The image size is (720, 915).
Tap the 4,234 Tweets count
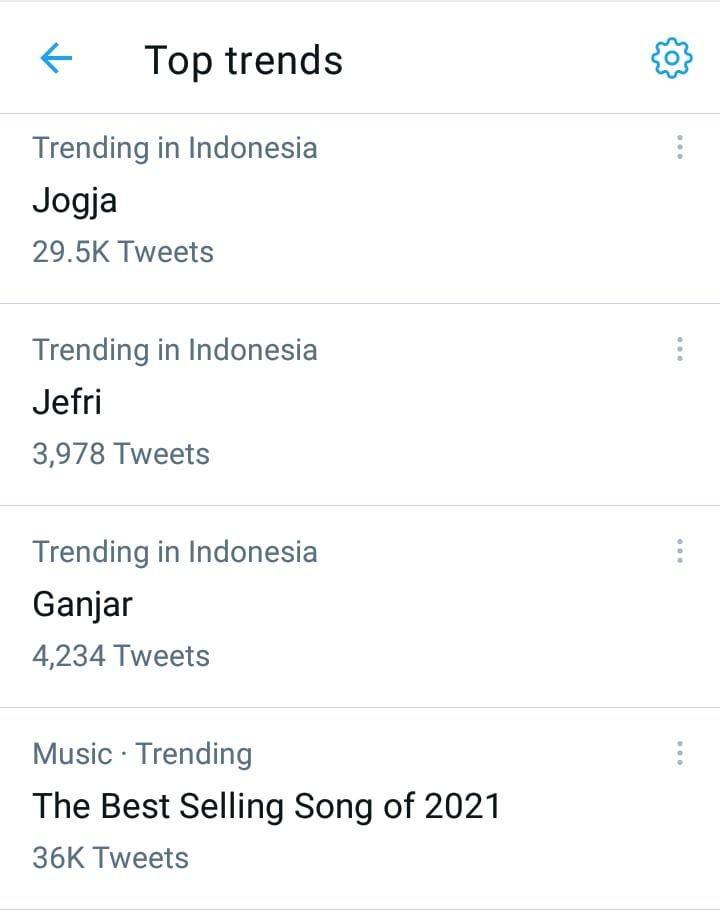pyautogui.click(x=121, y=656)
